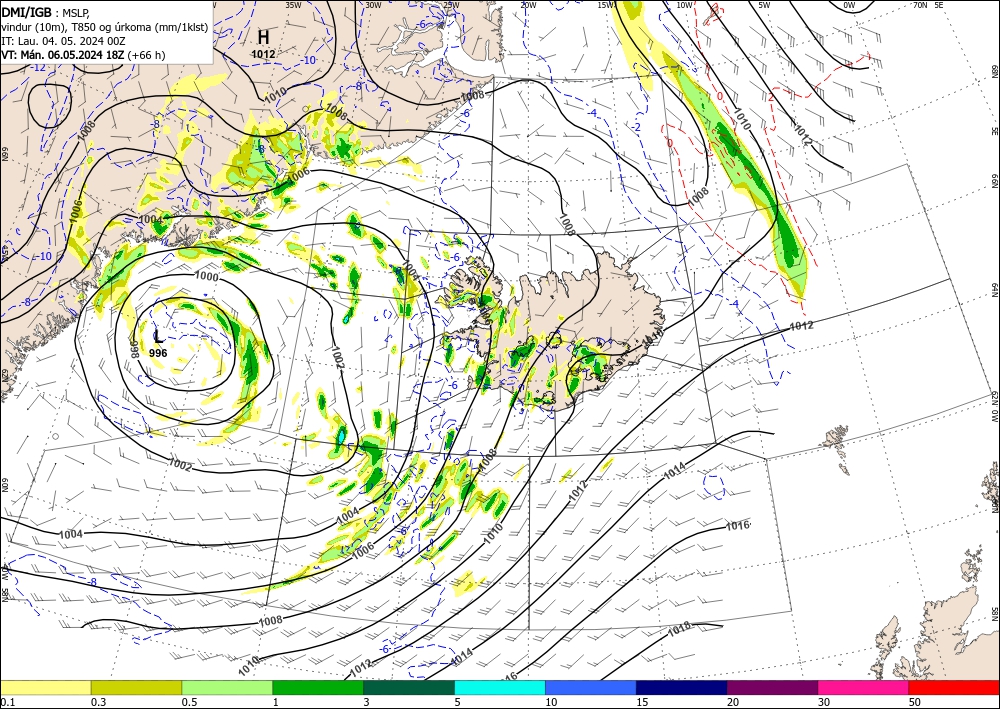The image size is (1000, 709).
Task: Click the 1018 isobar label
Action: (679, 631)
